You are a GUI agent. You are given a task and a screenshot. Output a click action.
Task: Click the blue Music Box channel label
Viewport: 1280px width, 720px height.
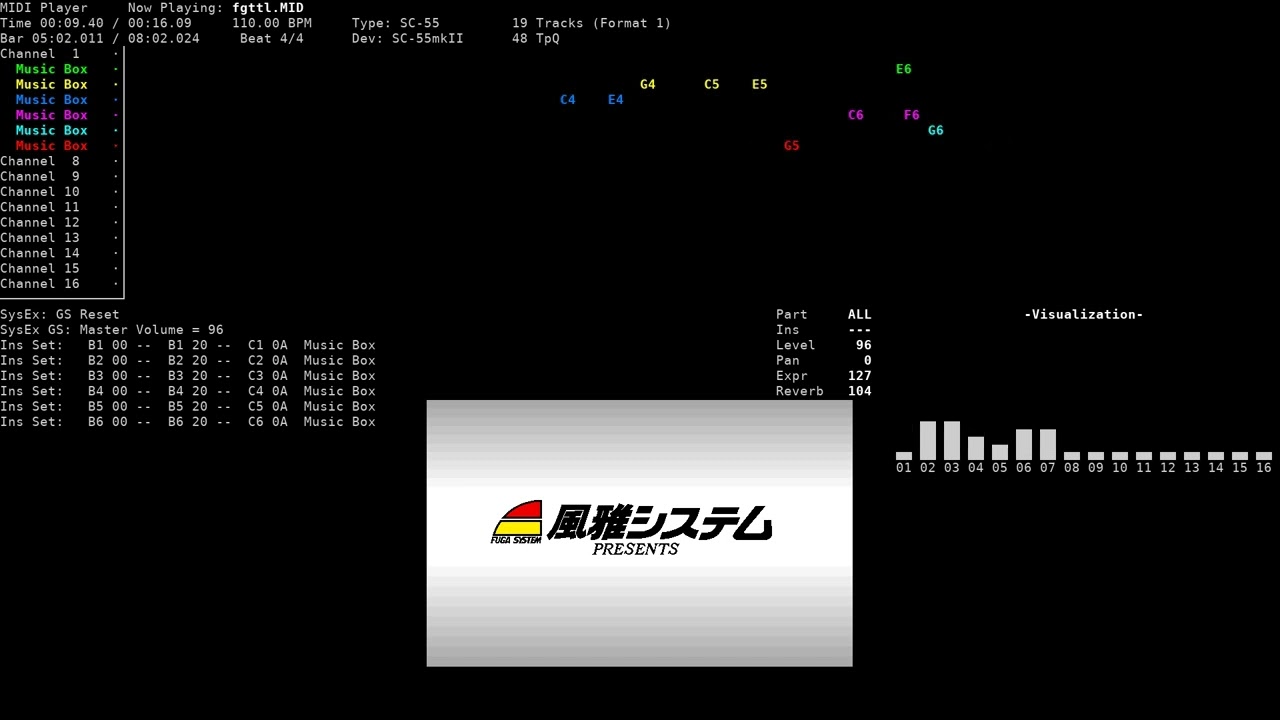pos(52,100)
